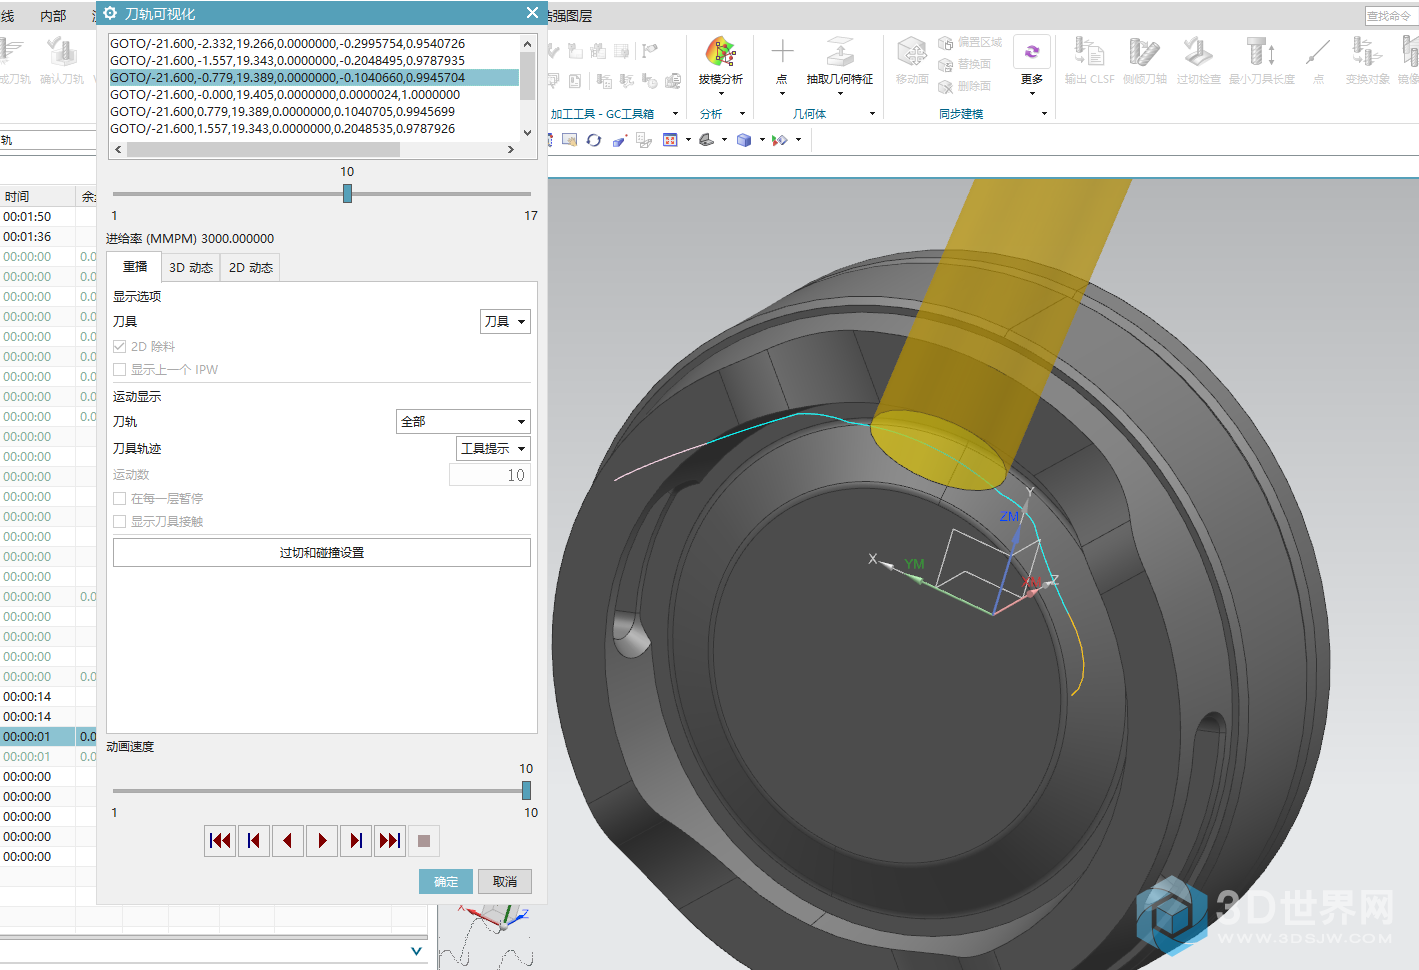Click the 运动数 value field
1419x970 pixels.
click(x=489, y=475)
